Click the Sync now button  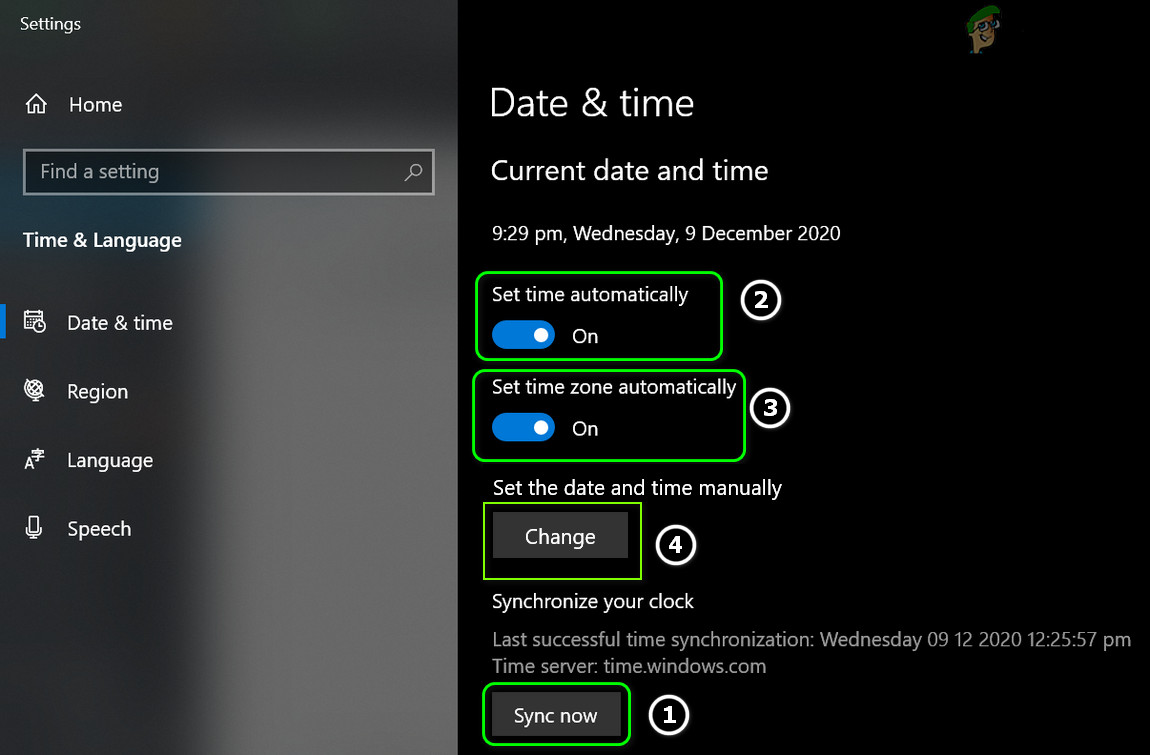click(556, 715)
